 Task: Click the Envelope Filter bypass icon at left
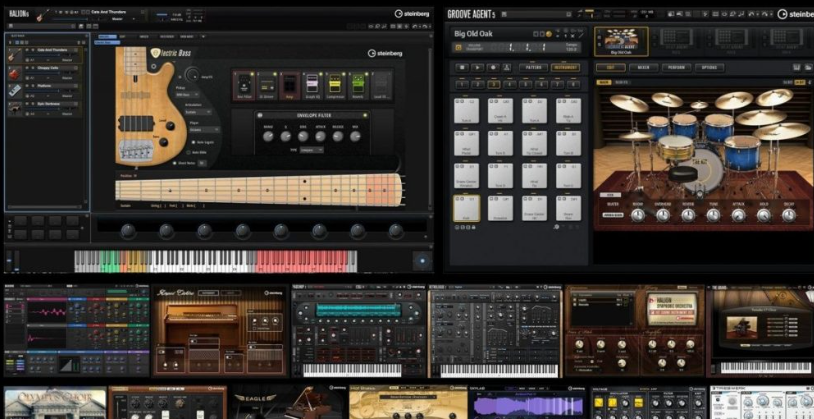(x=260, y=115)
